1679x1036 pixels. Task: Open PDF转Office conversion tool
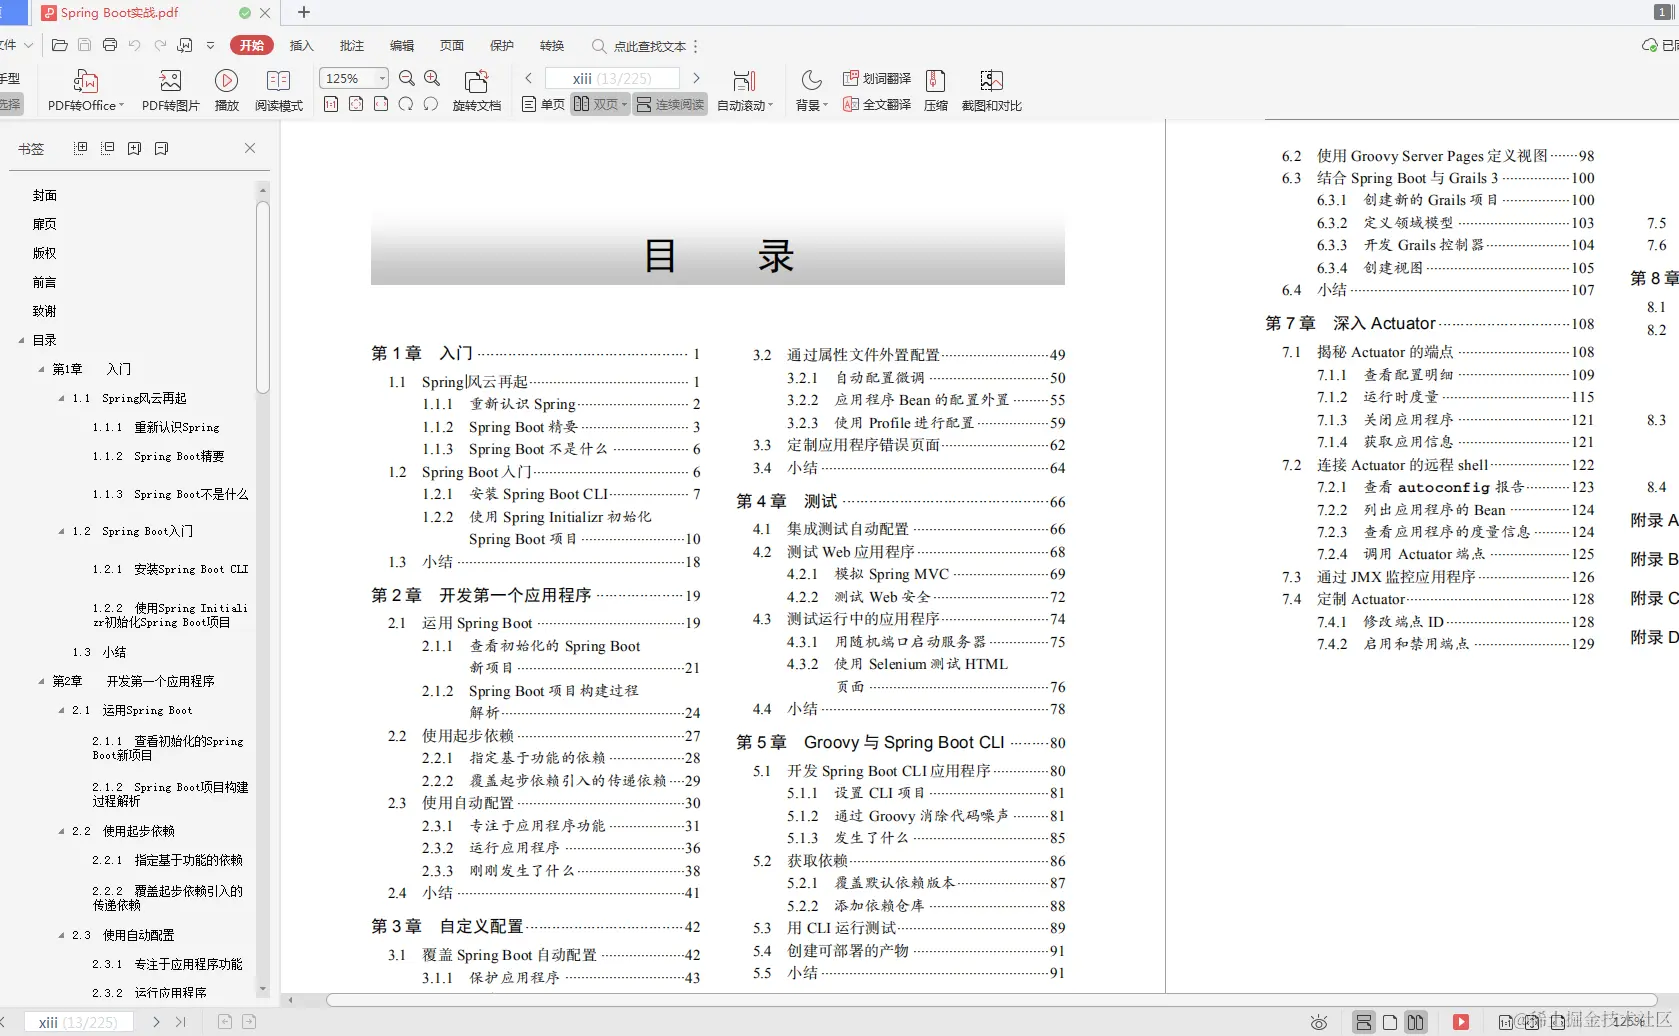[x=84, y=90]
